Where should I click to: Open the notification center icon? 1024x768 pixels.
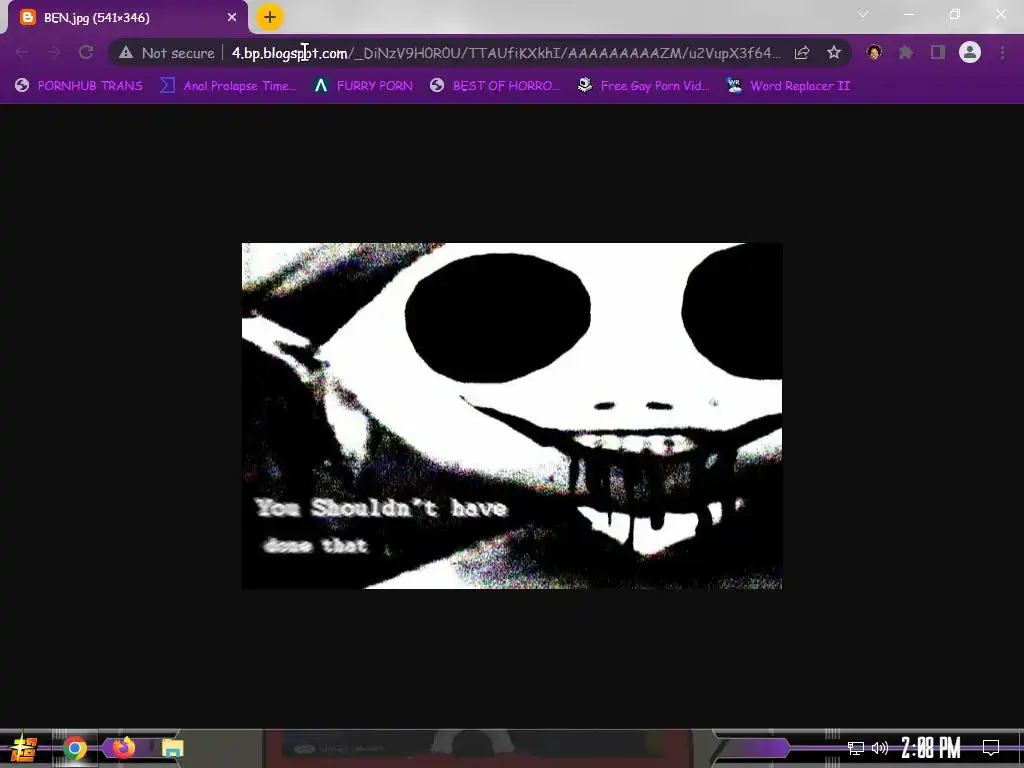[x=991, y=747]
